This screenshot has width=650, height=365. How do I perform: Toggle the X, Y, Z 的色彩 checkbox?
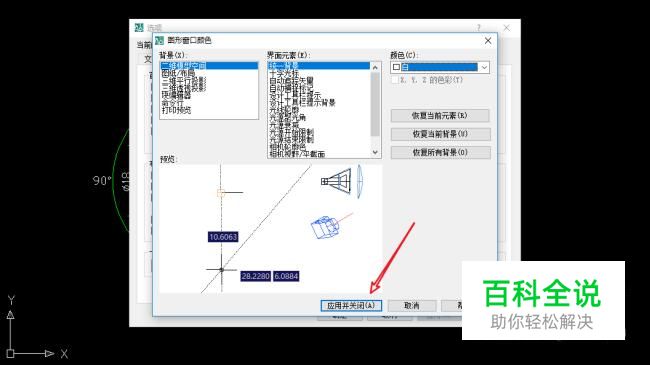click(395, 80)
